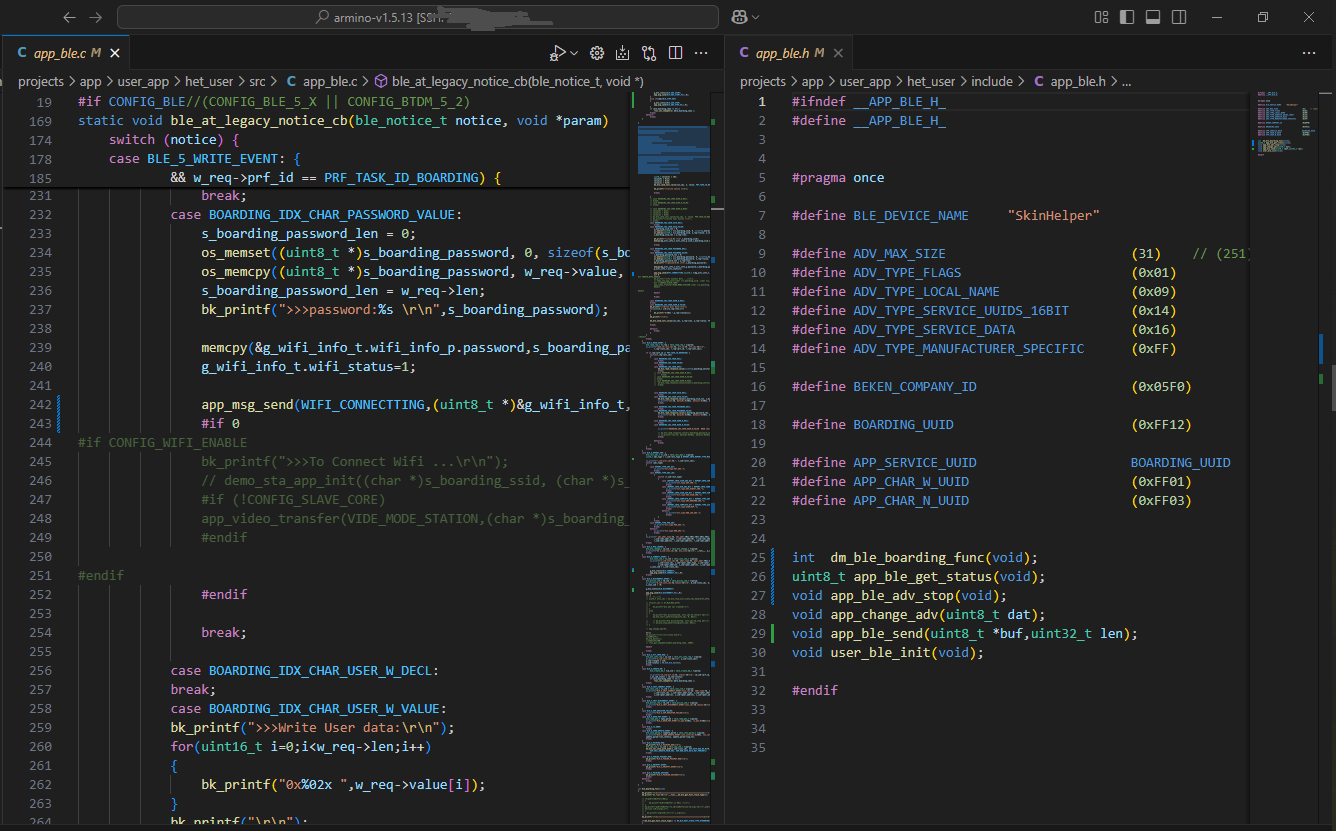Toggle the secondary side bar

coord(1179,17)
